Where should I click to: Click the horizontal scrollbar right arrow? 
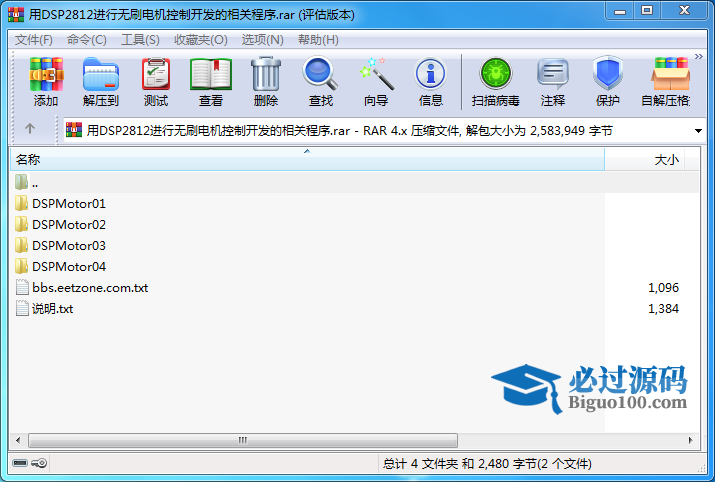coord(690,441)
